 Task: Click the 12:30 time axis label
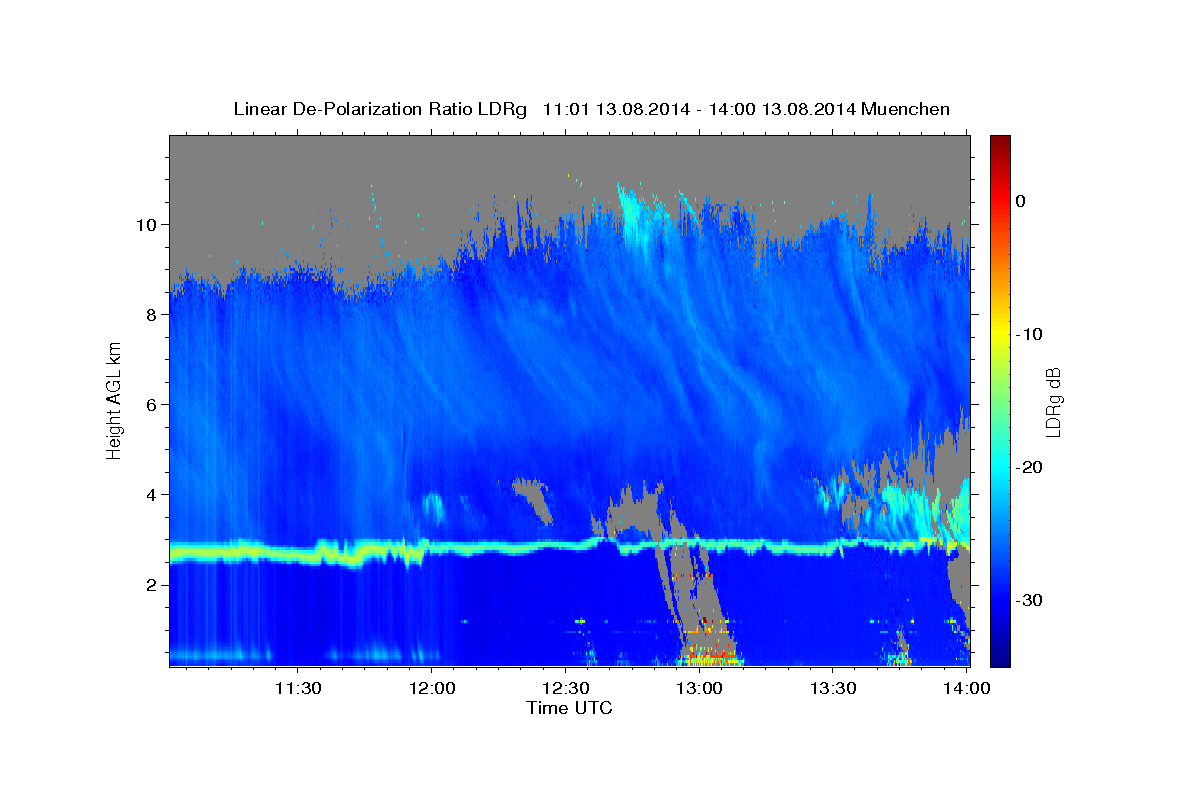[565, 688]
